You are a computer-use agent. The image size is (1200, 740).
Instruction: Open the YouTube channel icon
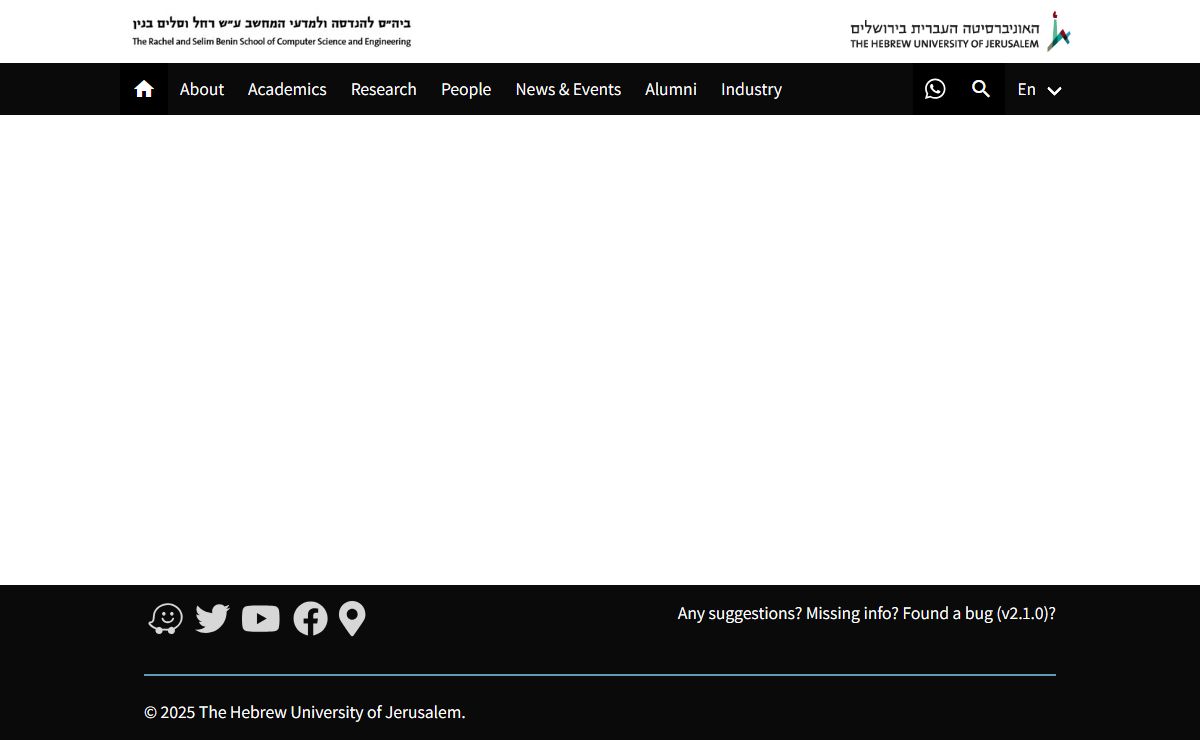click(261, 619)
